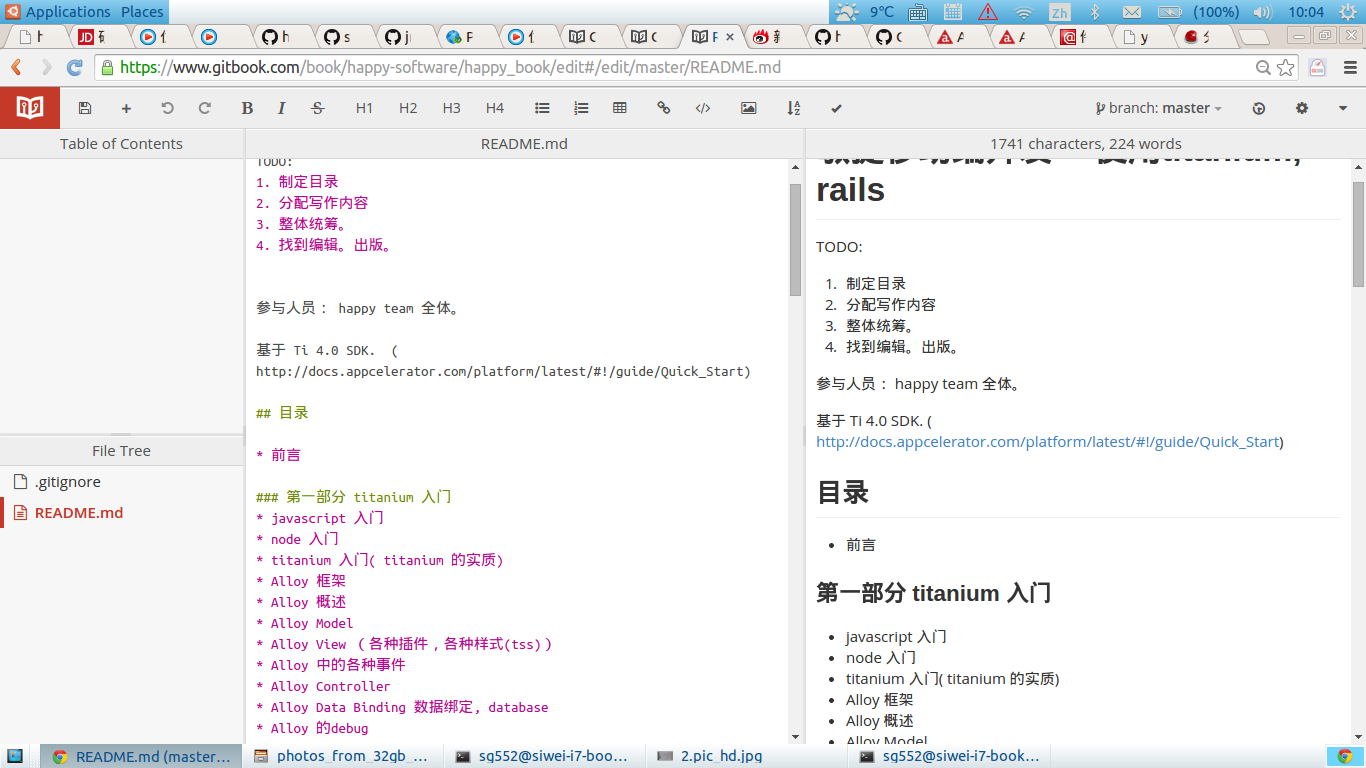
Task: Open the weather indicator showing 9°C
Action: [x=864, y=12]
